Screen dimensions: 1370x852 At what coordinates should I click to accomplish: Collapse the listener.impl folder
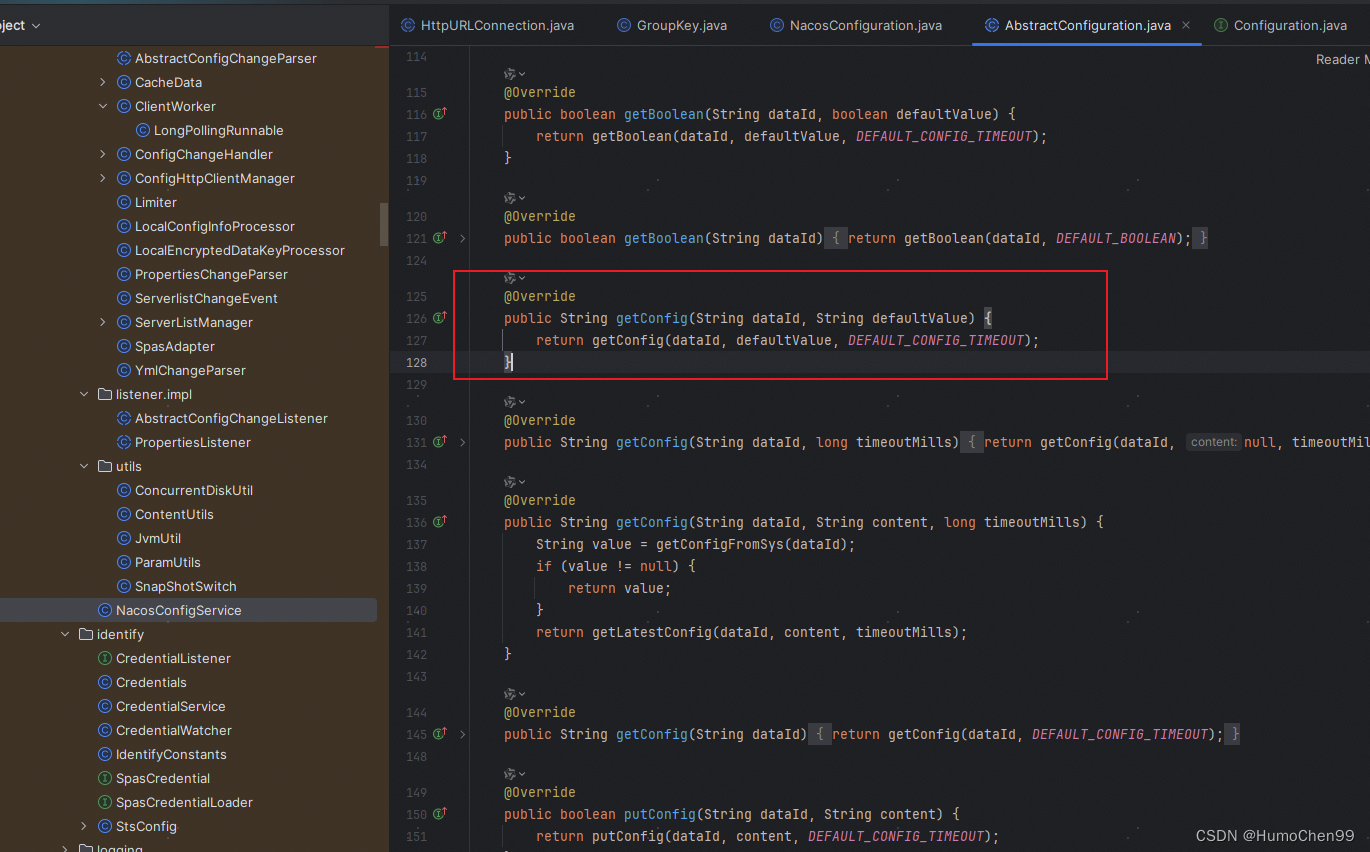[x=84, y=395]
